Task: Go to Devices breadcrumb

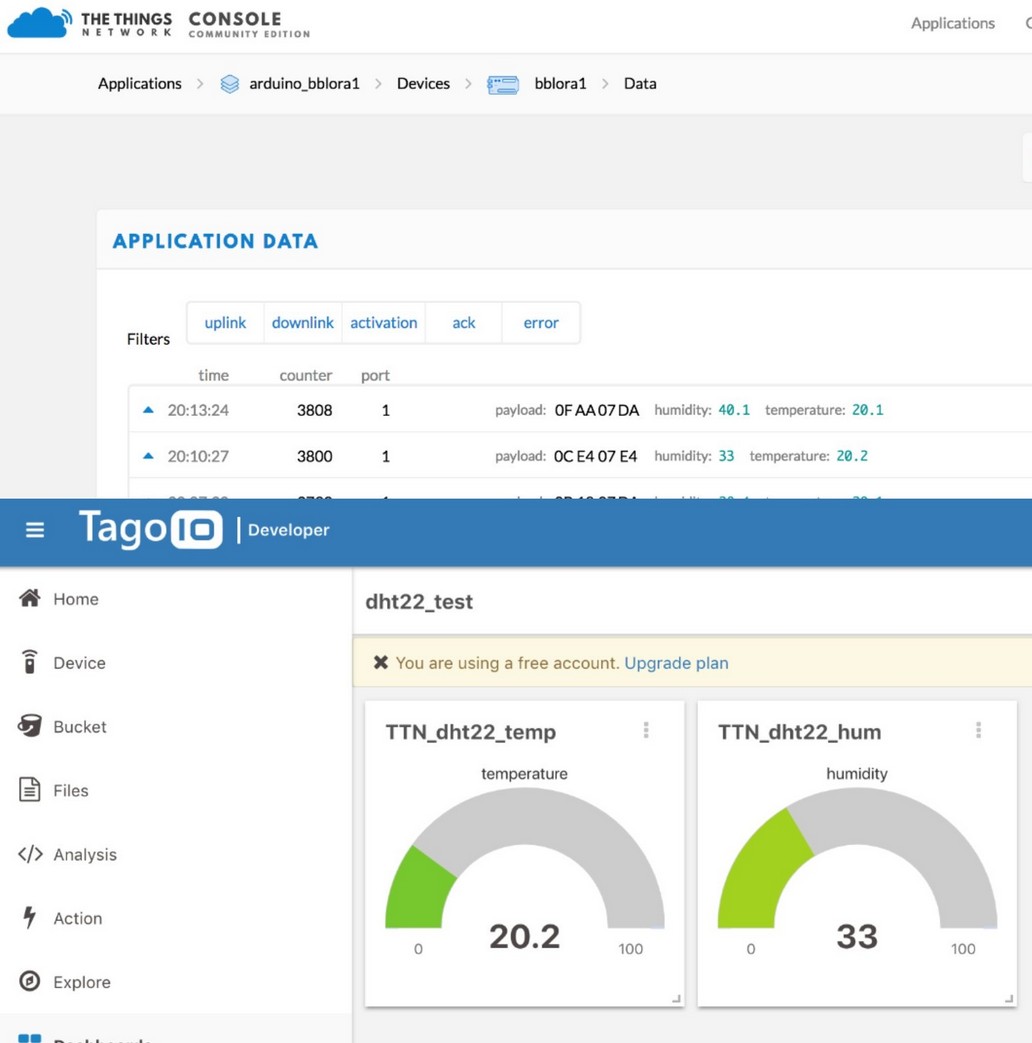Action: (x=423, y=83)
